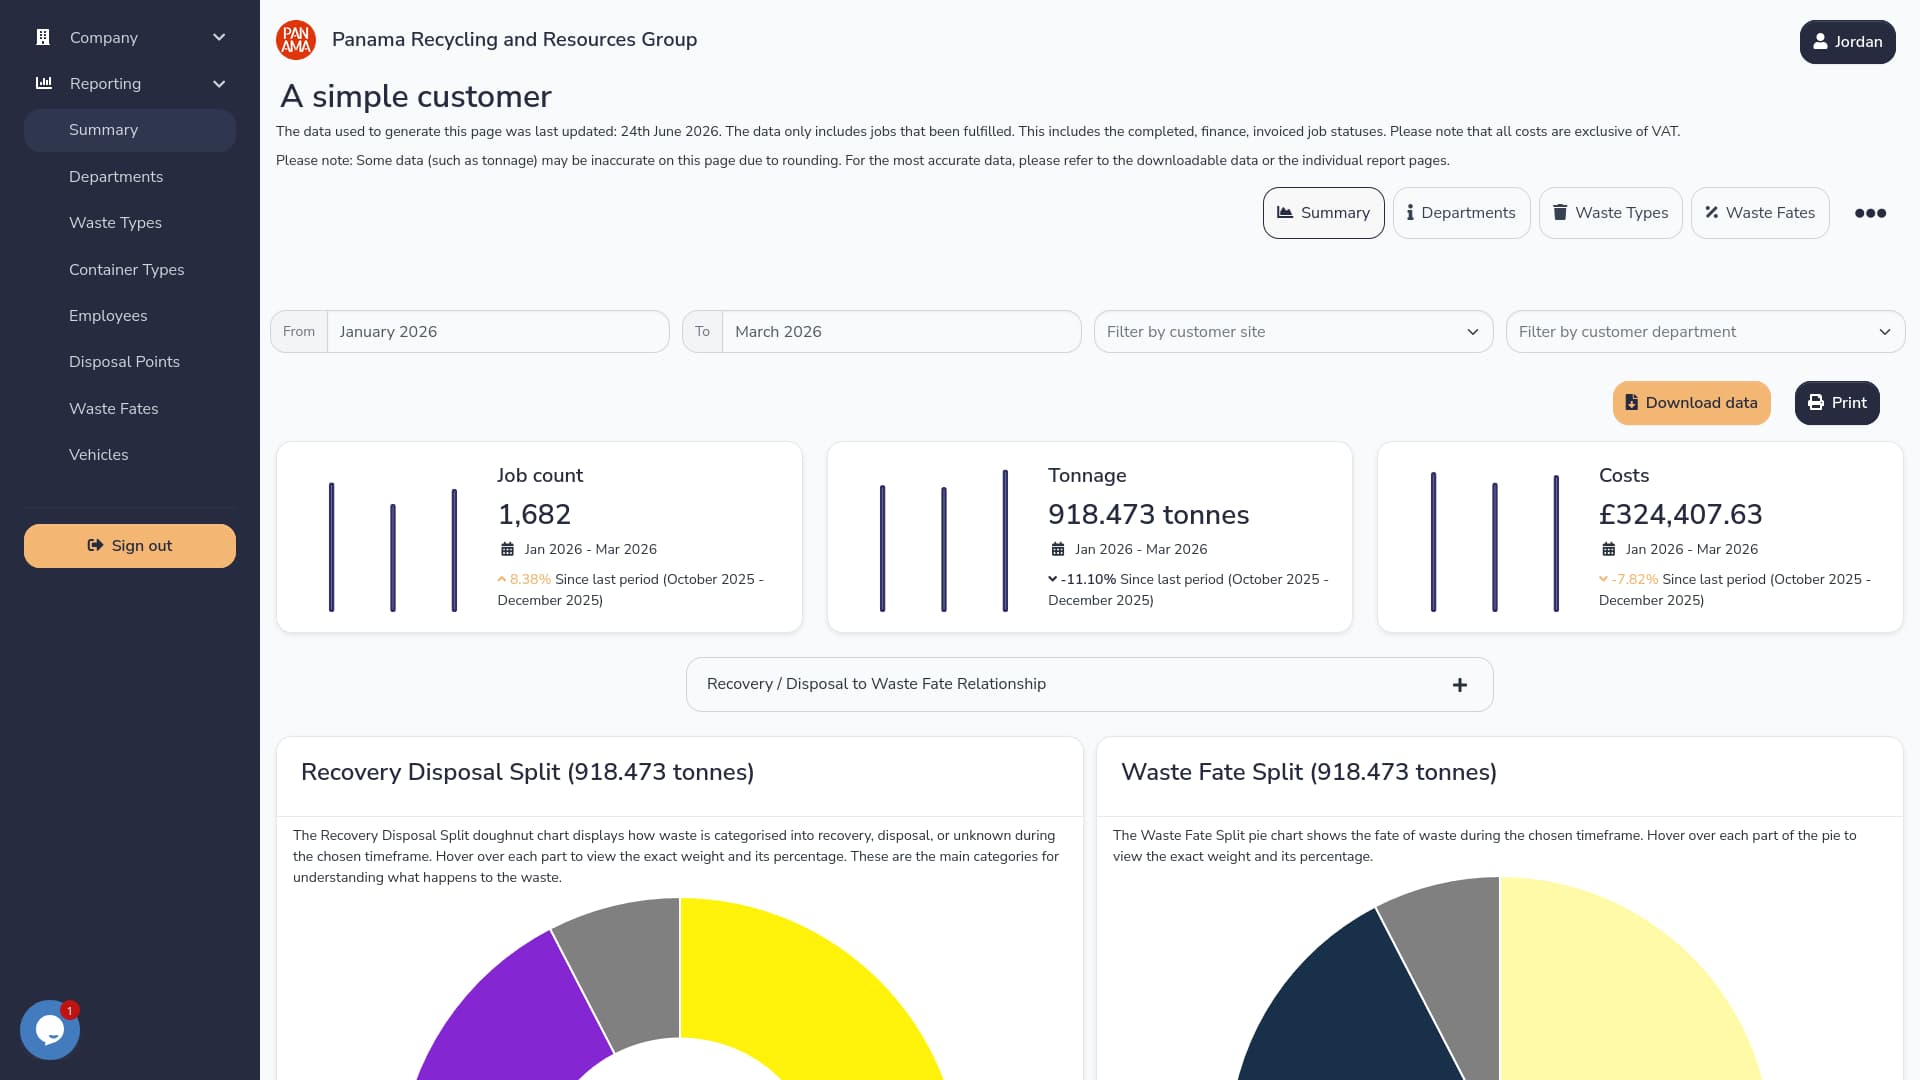
Task: Select Disposal Points in the sidebar
Action: pyautogui.click(x=124, y=362)
